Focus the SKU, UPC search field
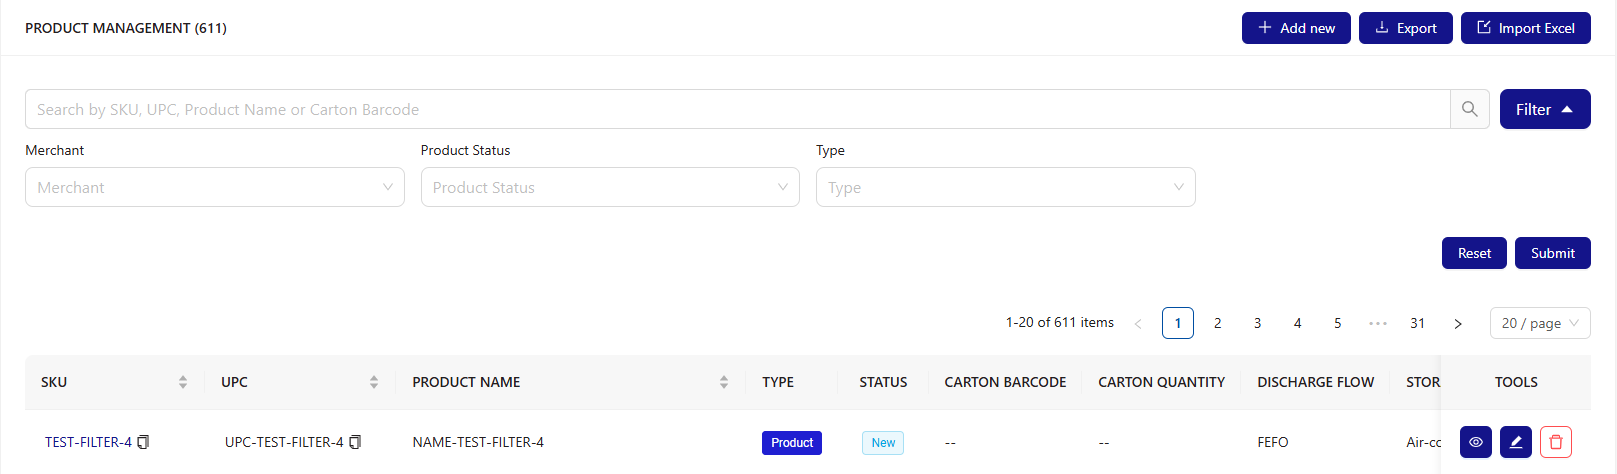This screenshot has height=474, width=1617. click(737, 109)
